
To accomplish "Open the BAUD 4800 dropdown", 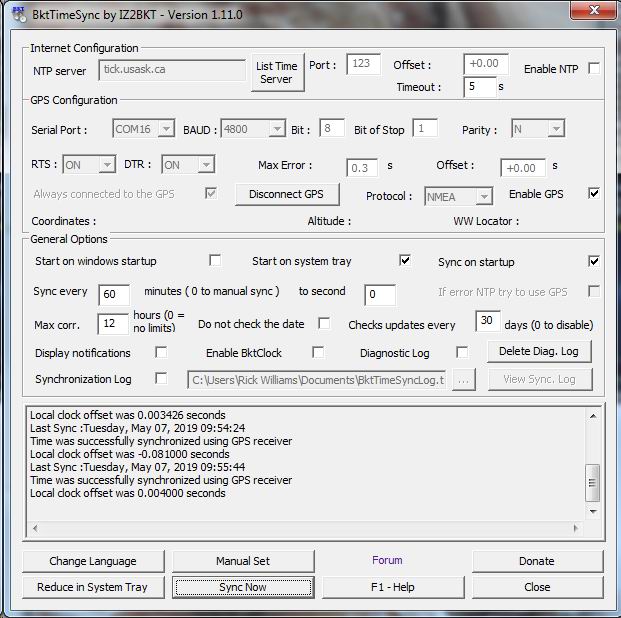I will click(x=277, y=129).
